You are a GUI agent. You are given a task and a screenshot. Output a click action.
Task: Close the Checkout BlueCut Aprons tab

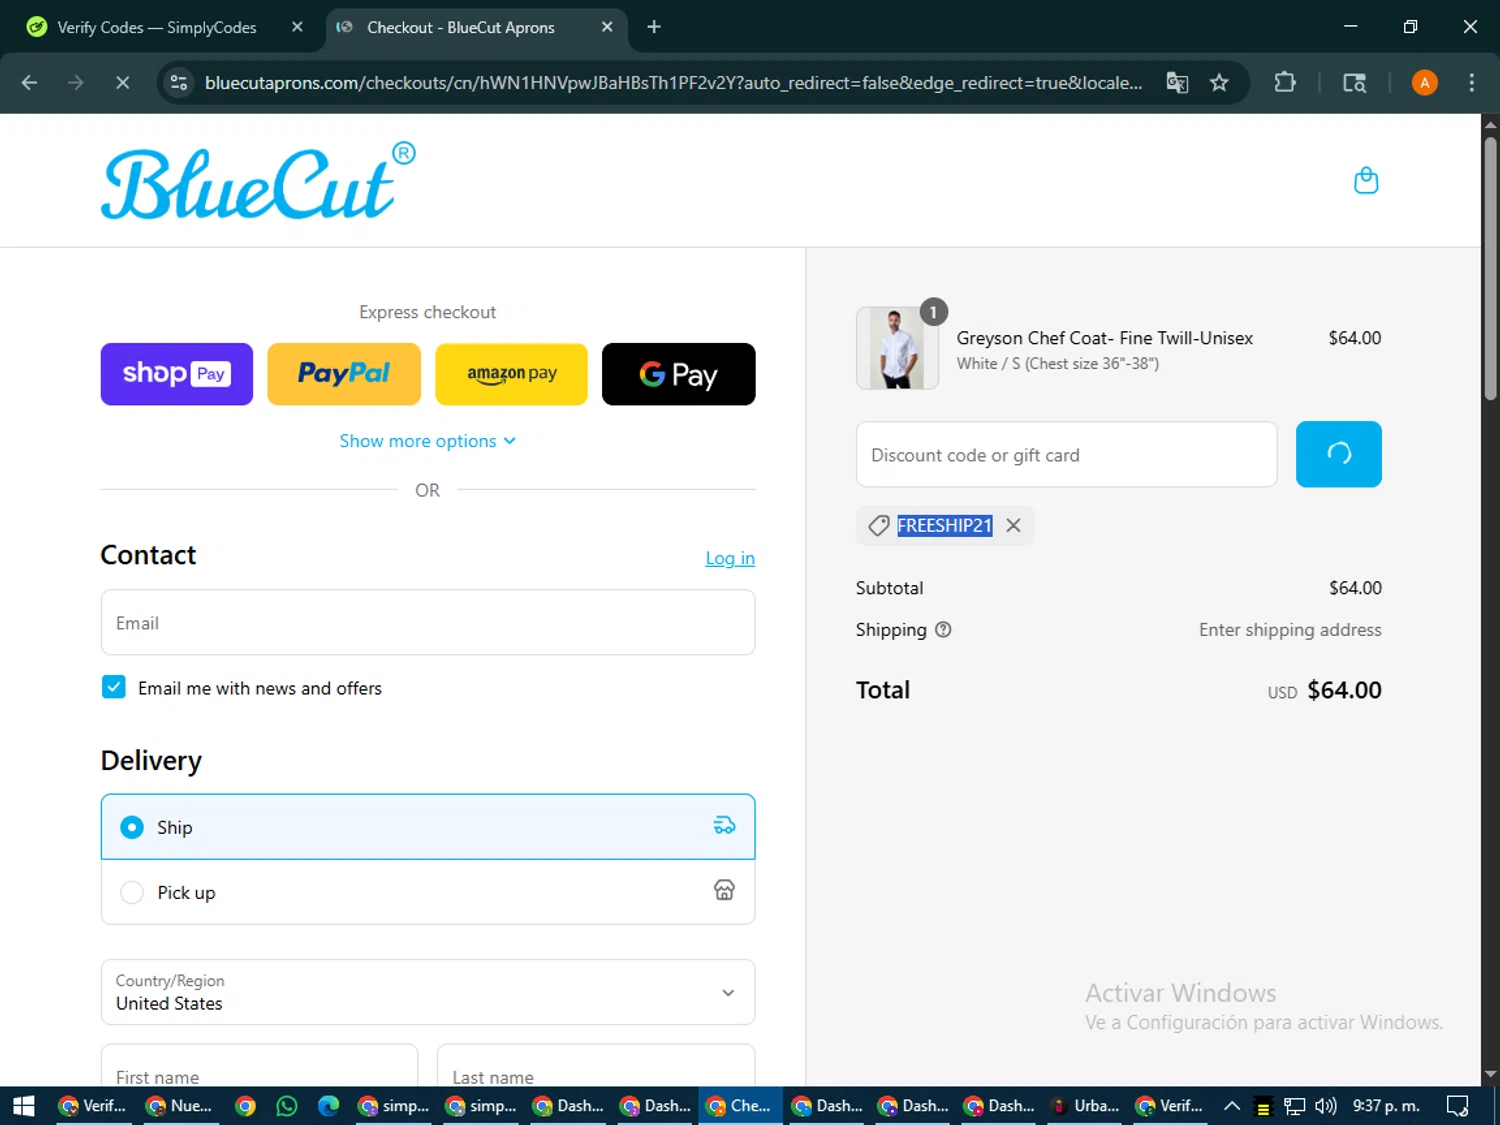(607, 27)
